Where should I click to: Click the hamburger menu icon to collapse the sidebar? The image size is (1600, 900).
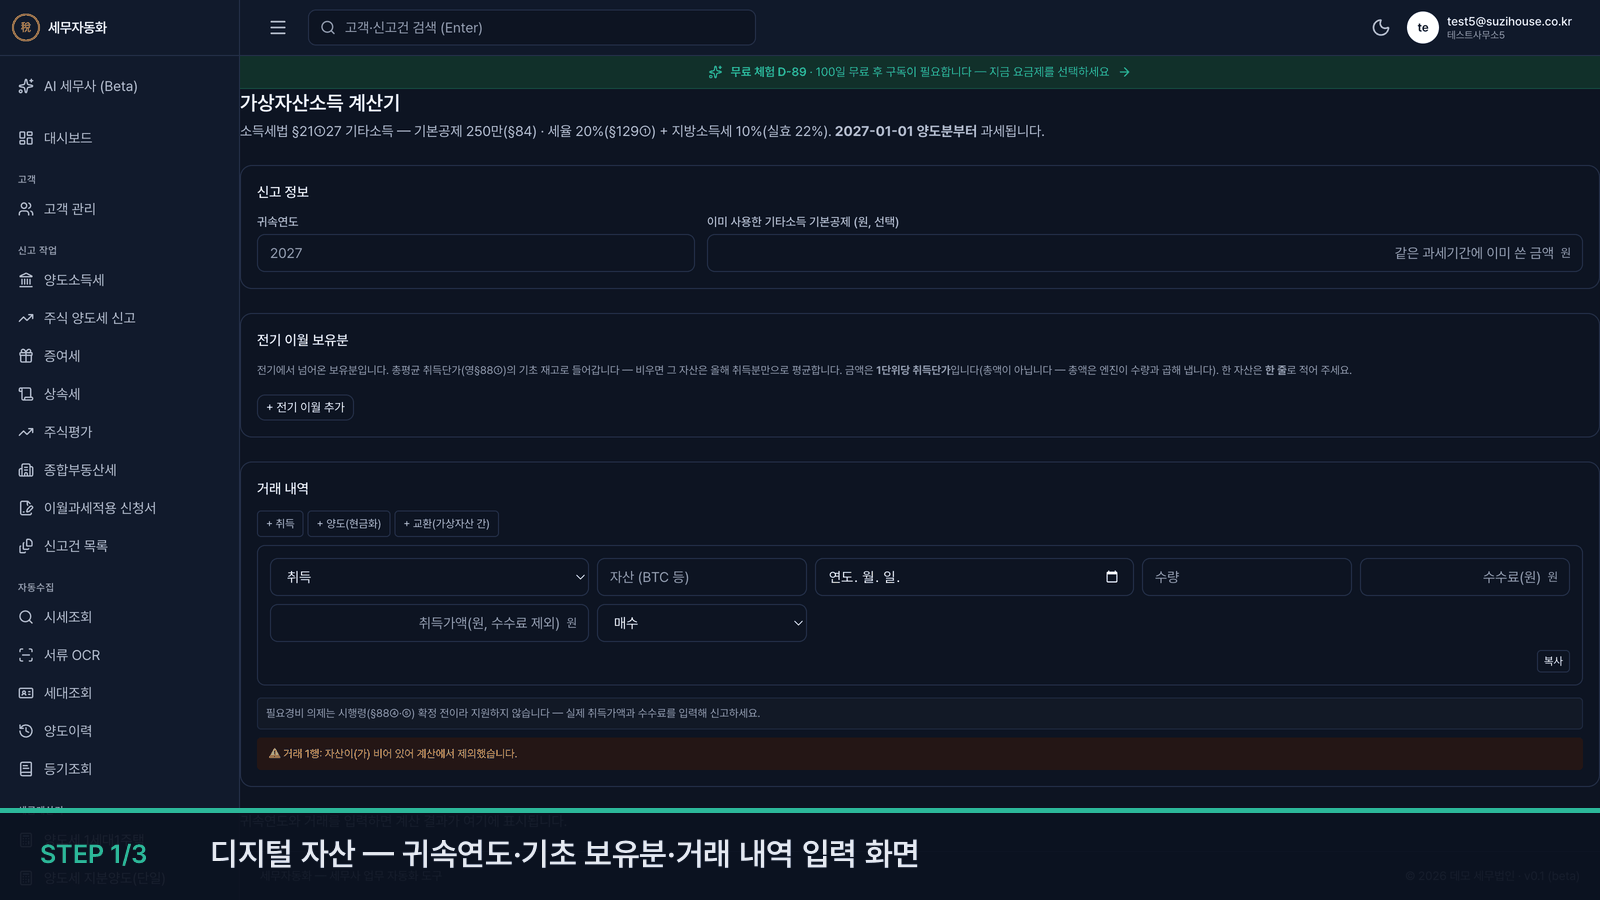tap(278, 28)
